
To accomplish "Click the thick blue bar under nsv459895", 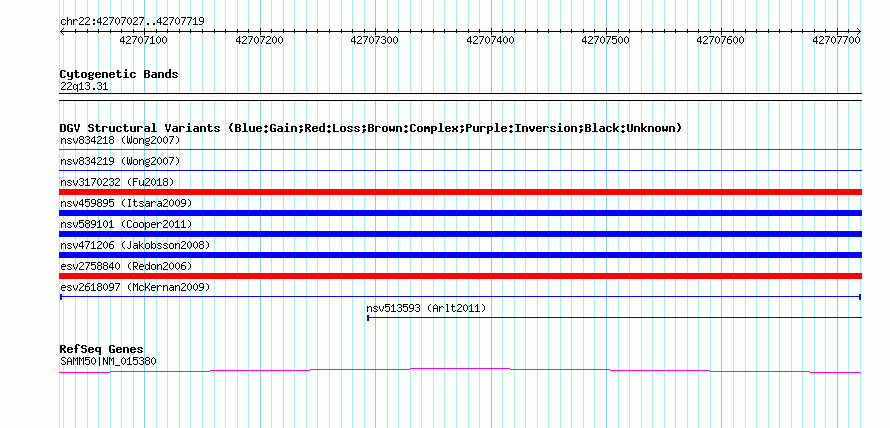I will click(x=461, y=213).
